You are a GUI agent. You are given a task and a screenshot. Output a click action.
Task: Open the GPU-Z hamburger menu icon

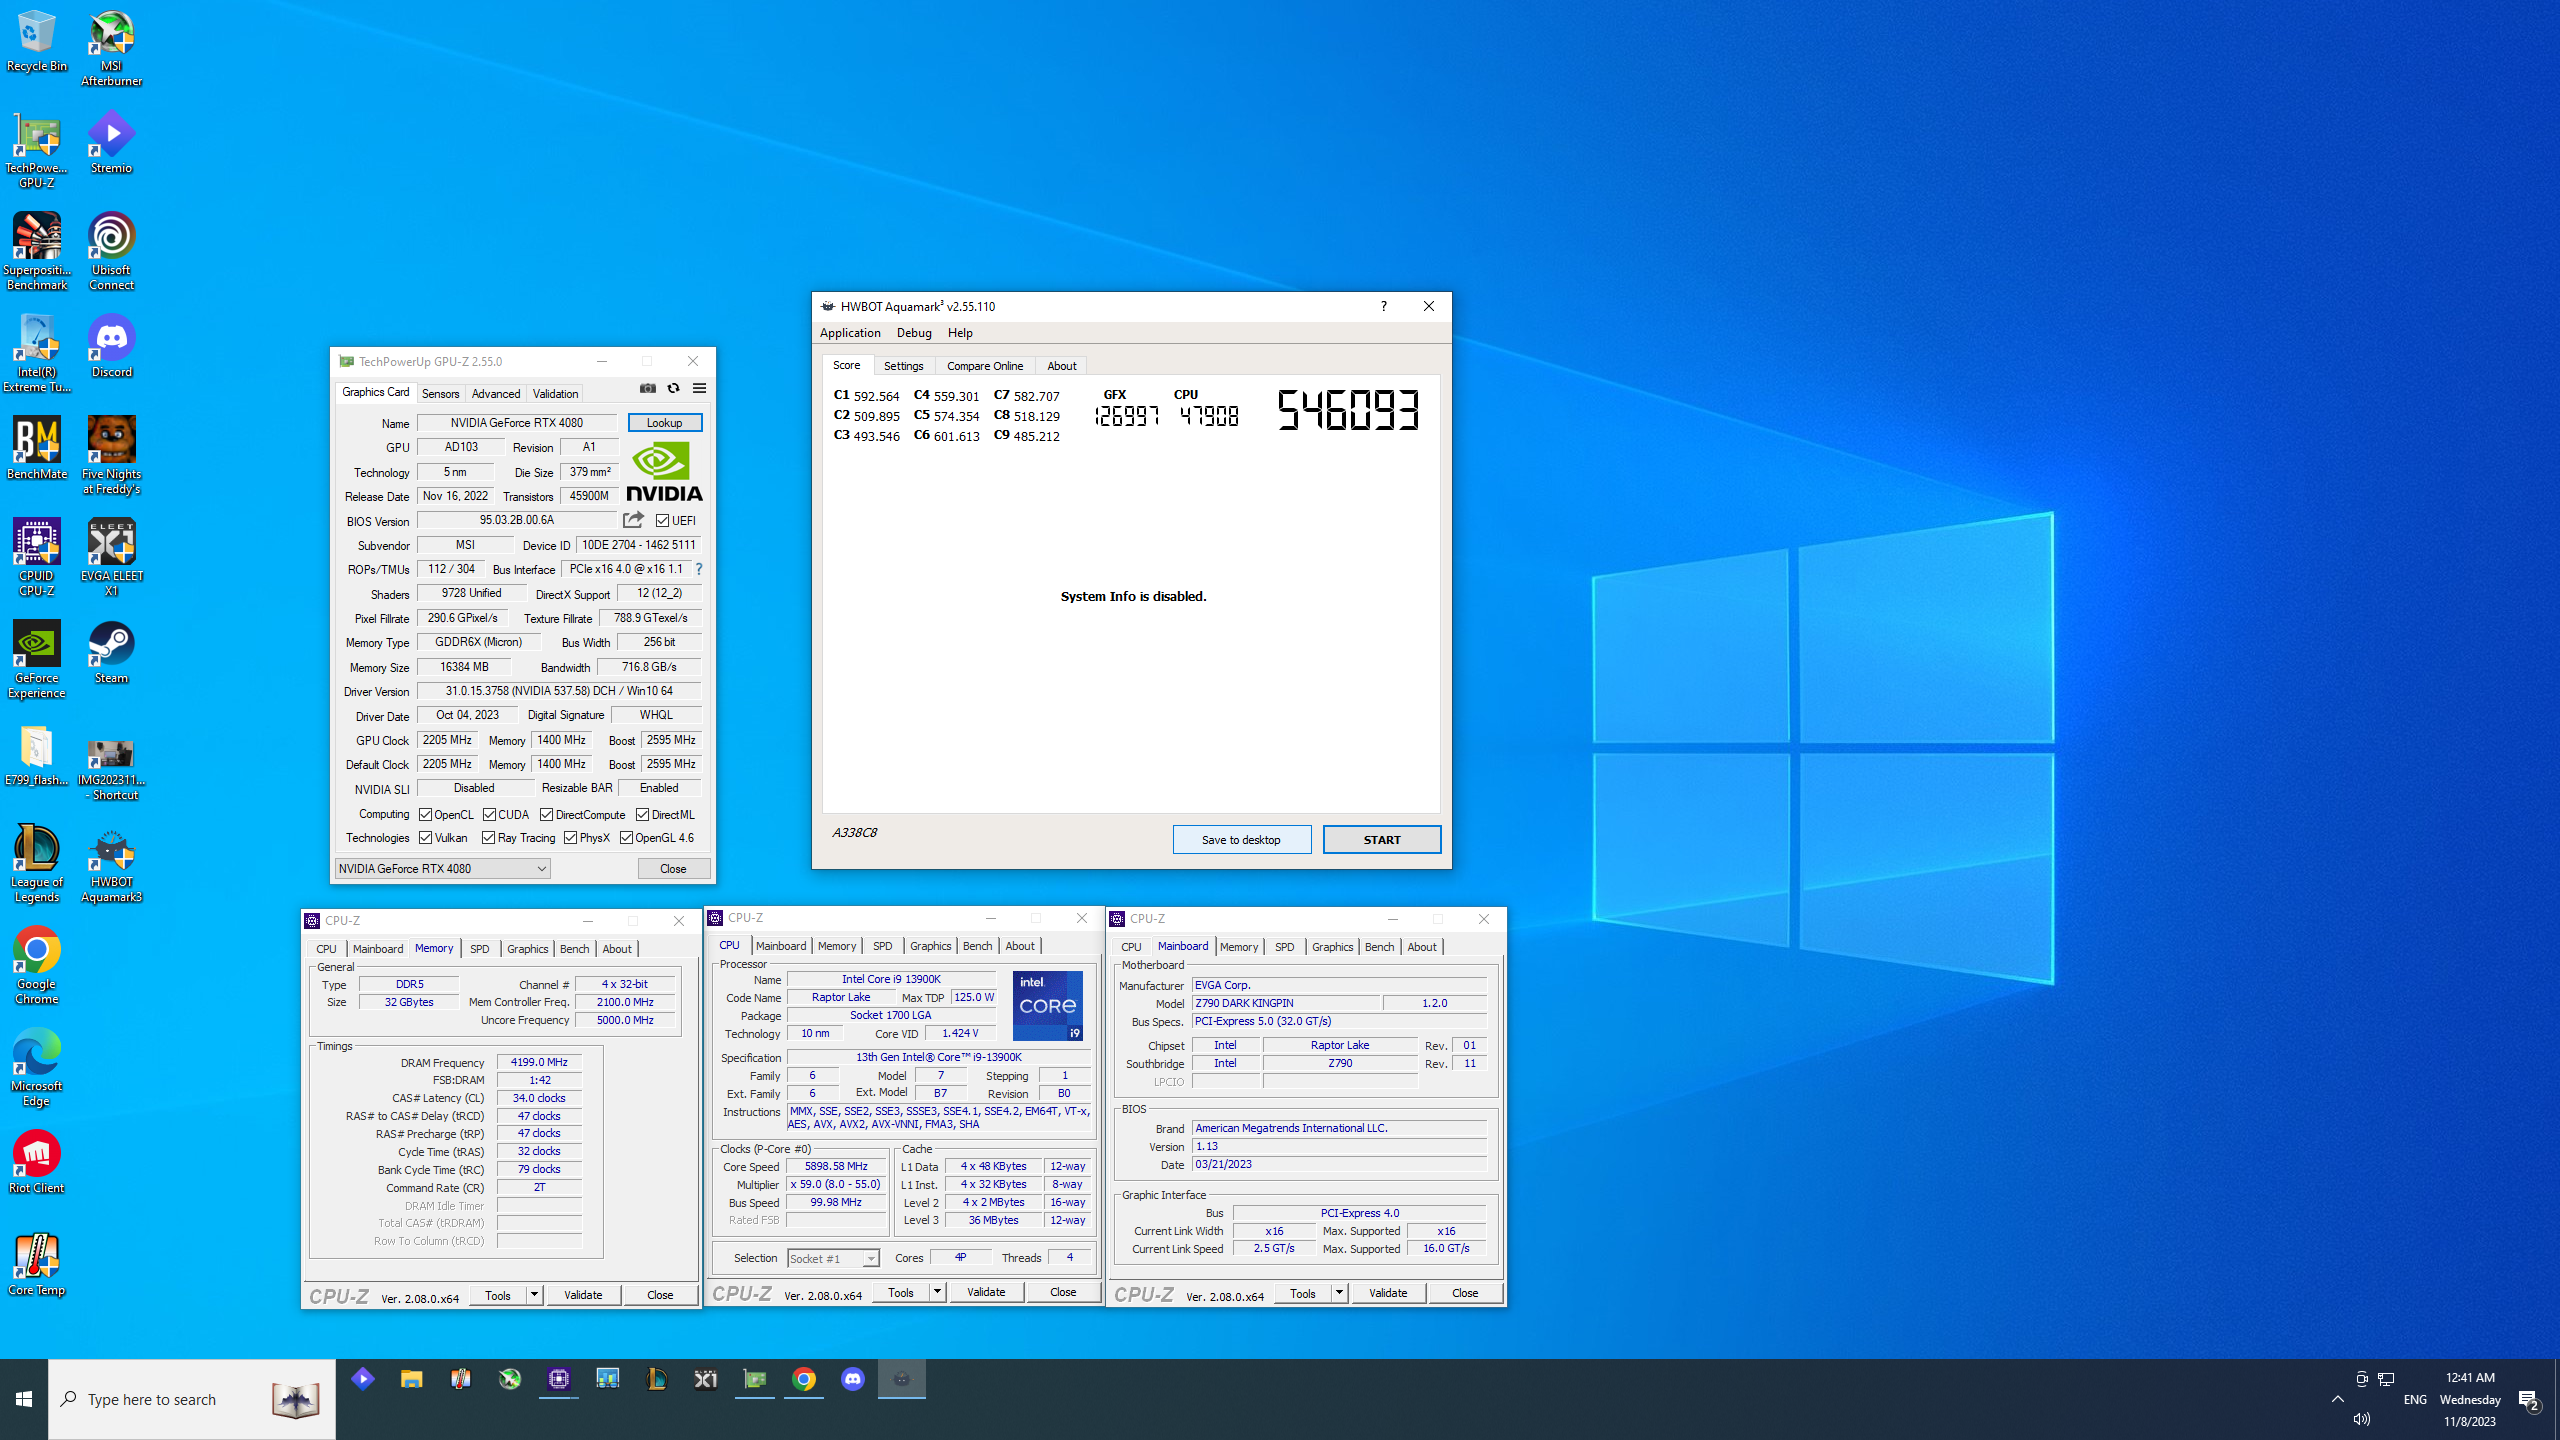click(x=699, y=388)
